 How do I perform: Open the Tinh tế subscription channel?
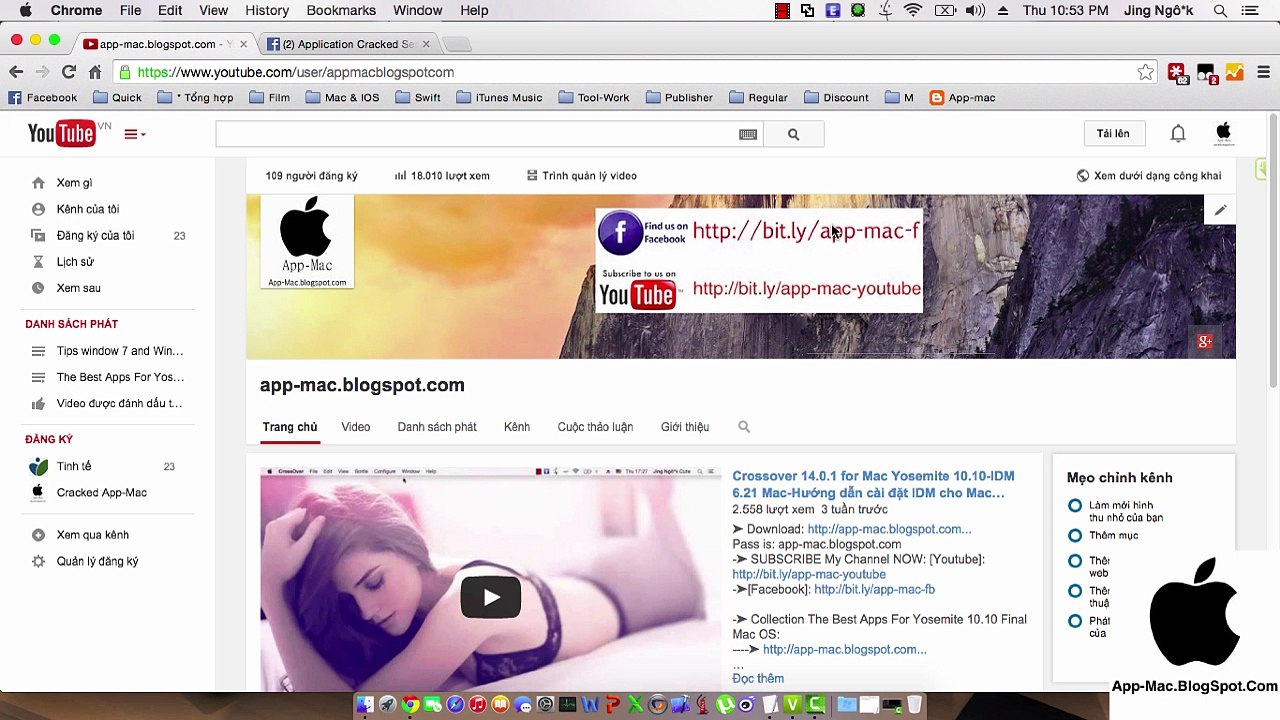(x=74, y=466)
